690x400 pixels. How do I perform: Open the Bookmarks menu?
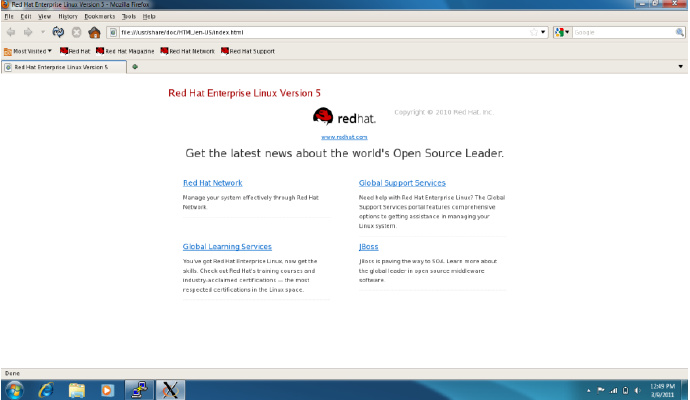click(x=99, y=16)
